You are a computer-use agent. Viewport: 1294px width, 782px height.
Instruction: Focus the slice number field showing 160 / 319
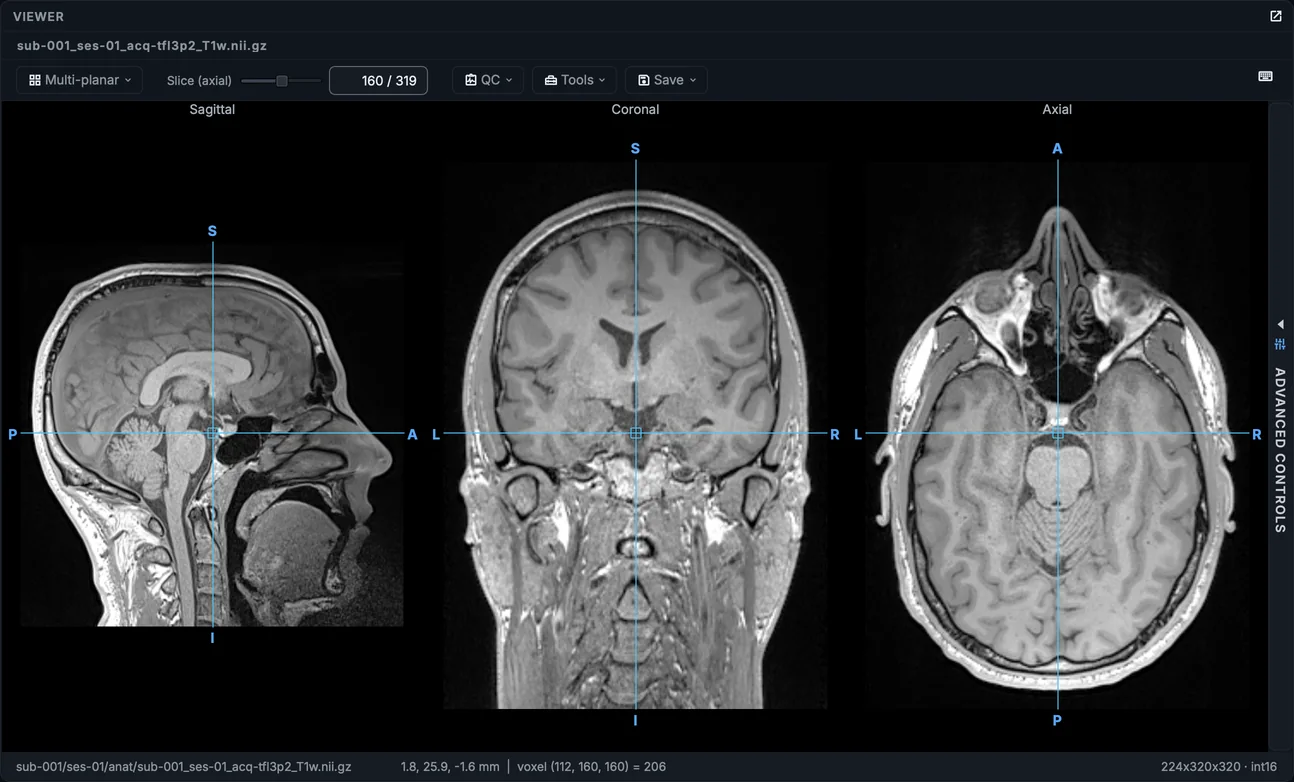tap(378, 80)
